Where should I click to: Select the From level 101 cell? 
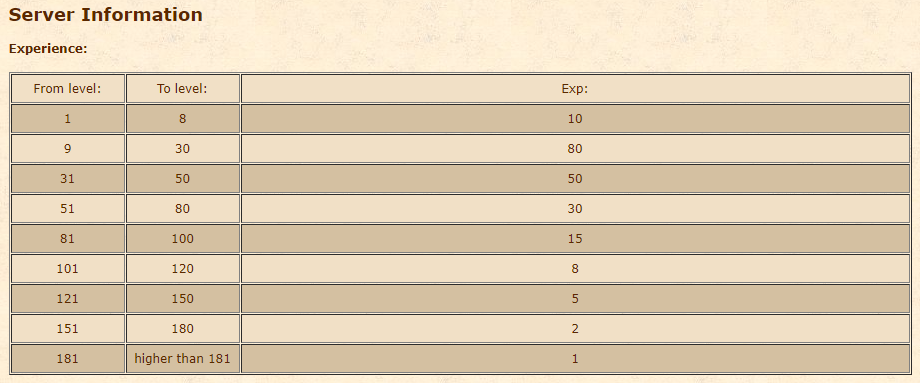click(x=68, y=269)
